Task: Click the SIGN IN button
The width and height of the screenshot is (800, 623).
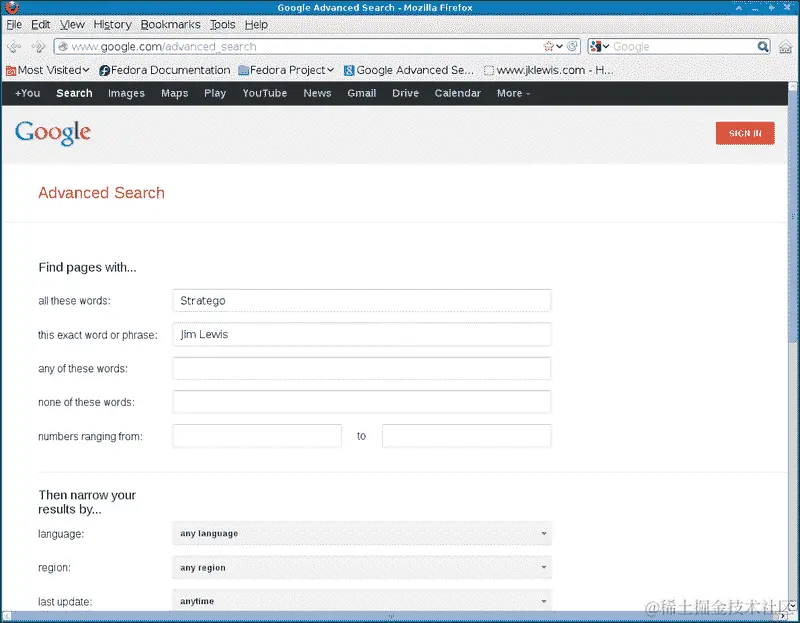Action: [745, 133]
